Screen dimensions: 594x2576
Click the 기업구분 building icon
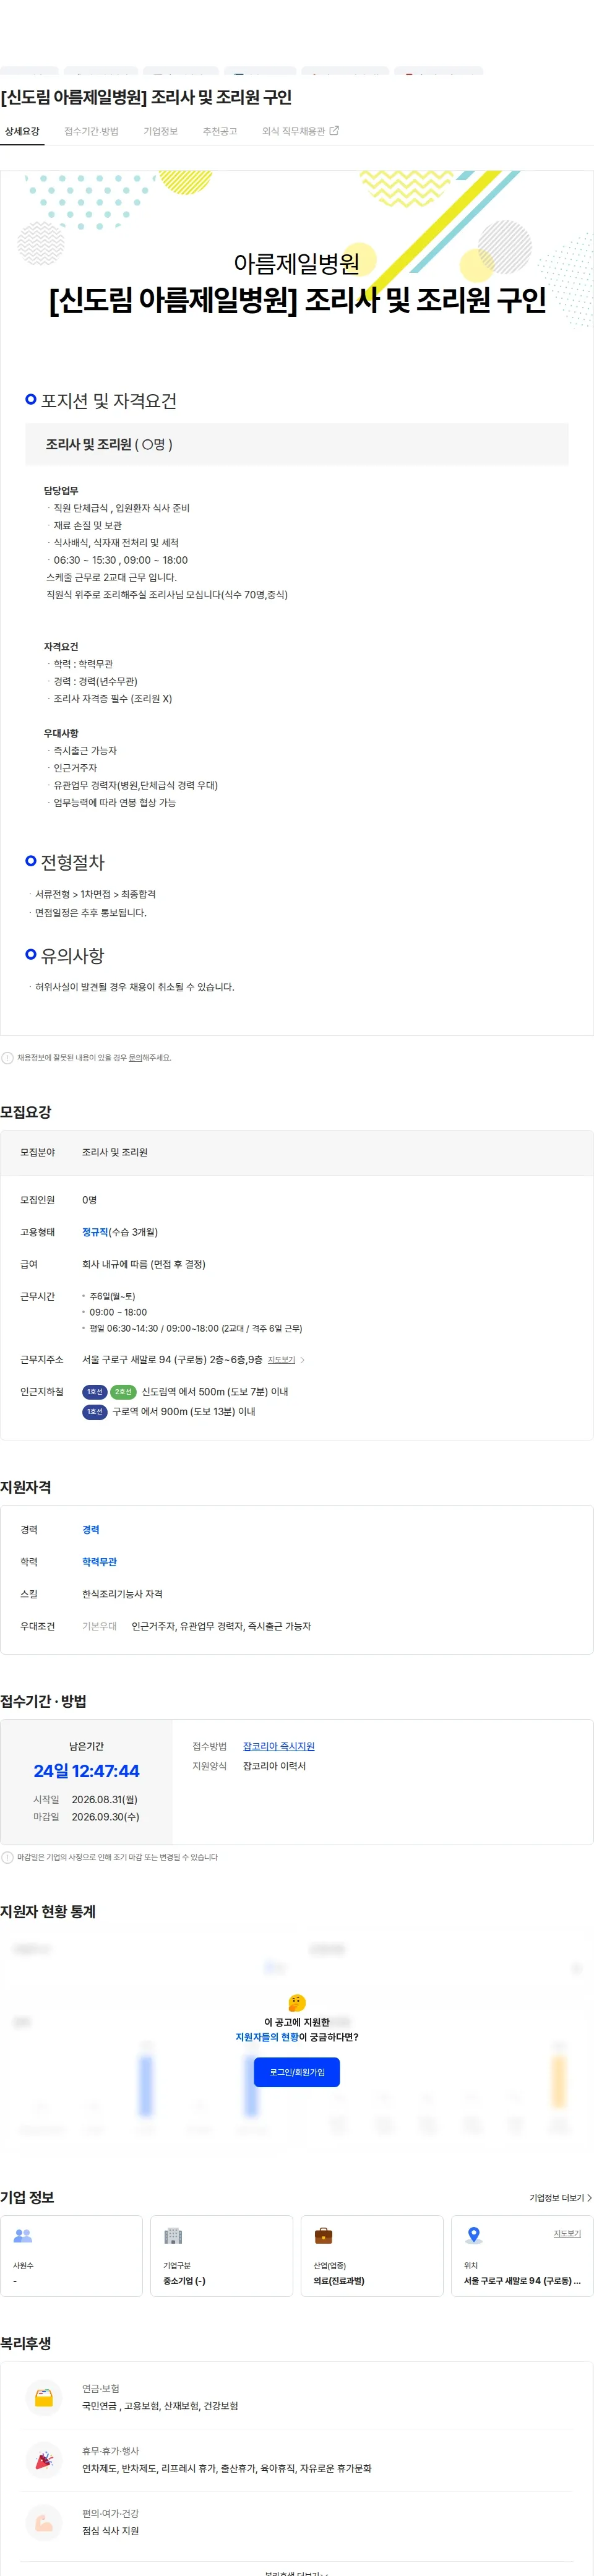[173, 2235]
